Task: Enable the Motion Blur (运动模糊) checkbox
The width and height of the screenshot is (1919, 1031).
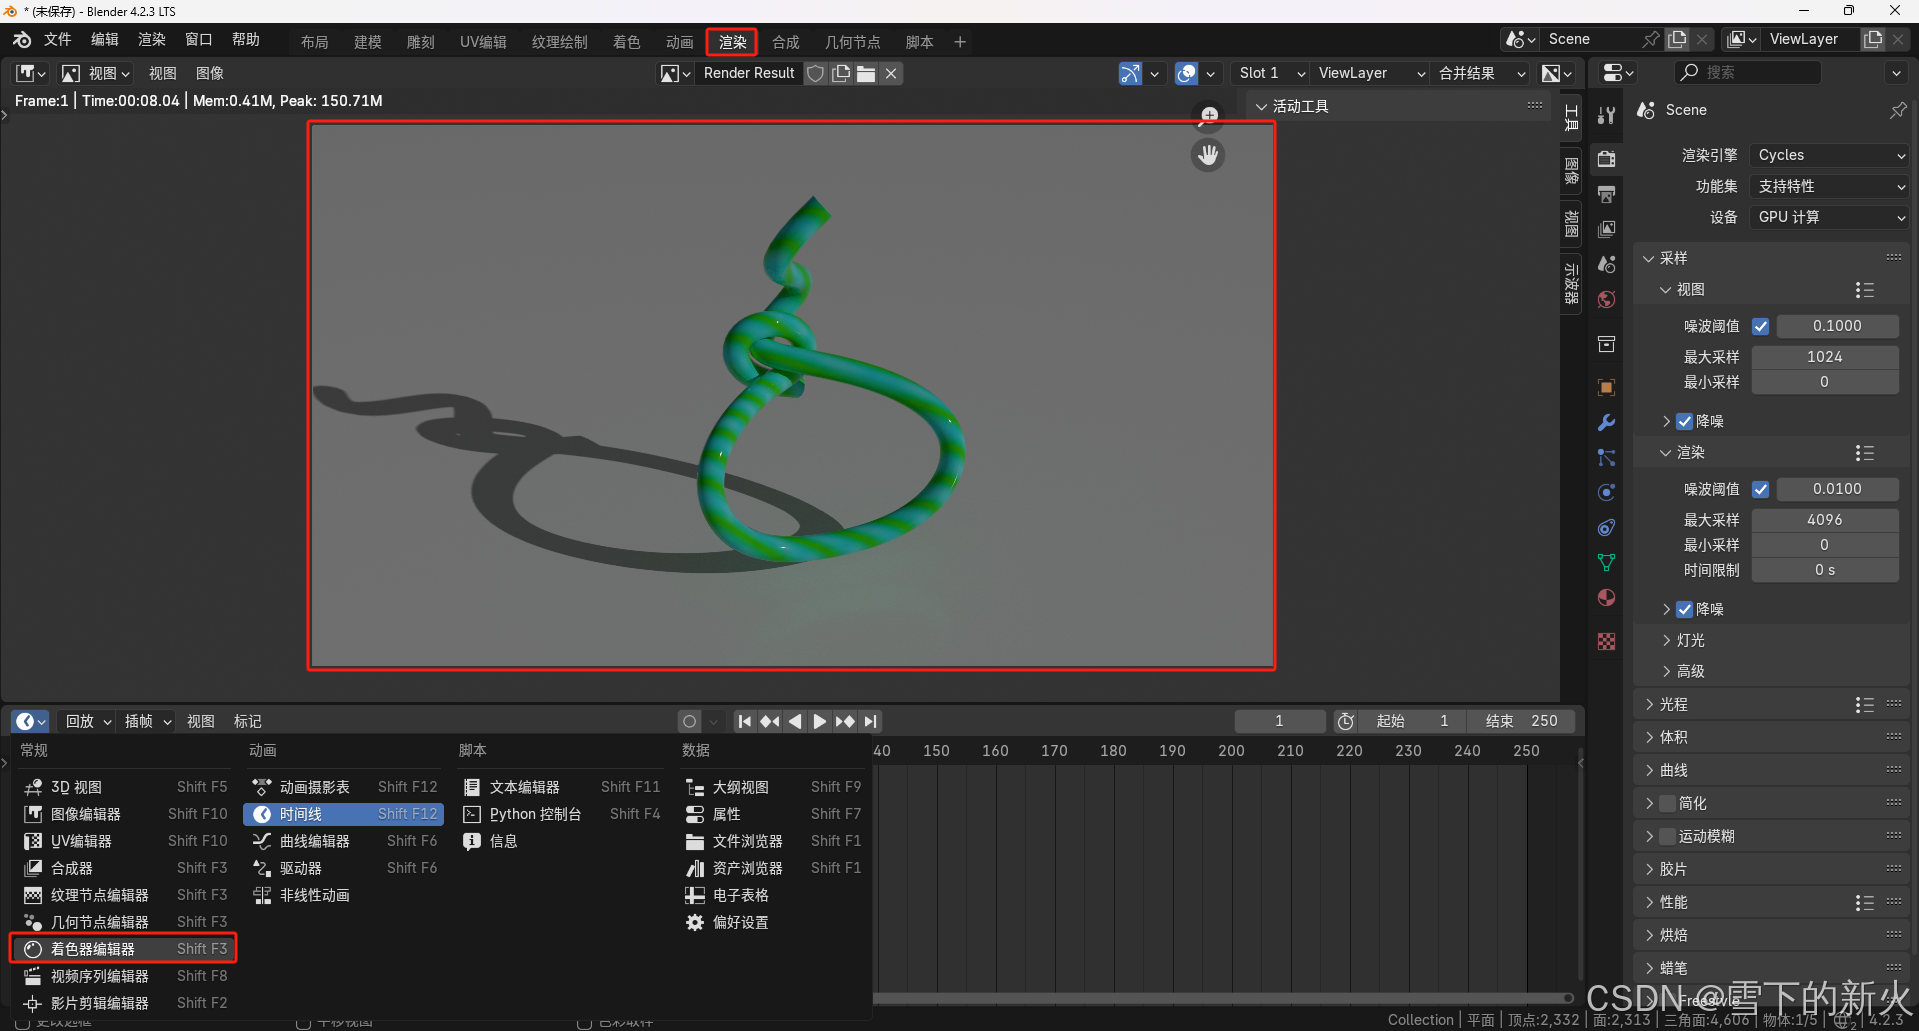Action: pos(1667,836)
